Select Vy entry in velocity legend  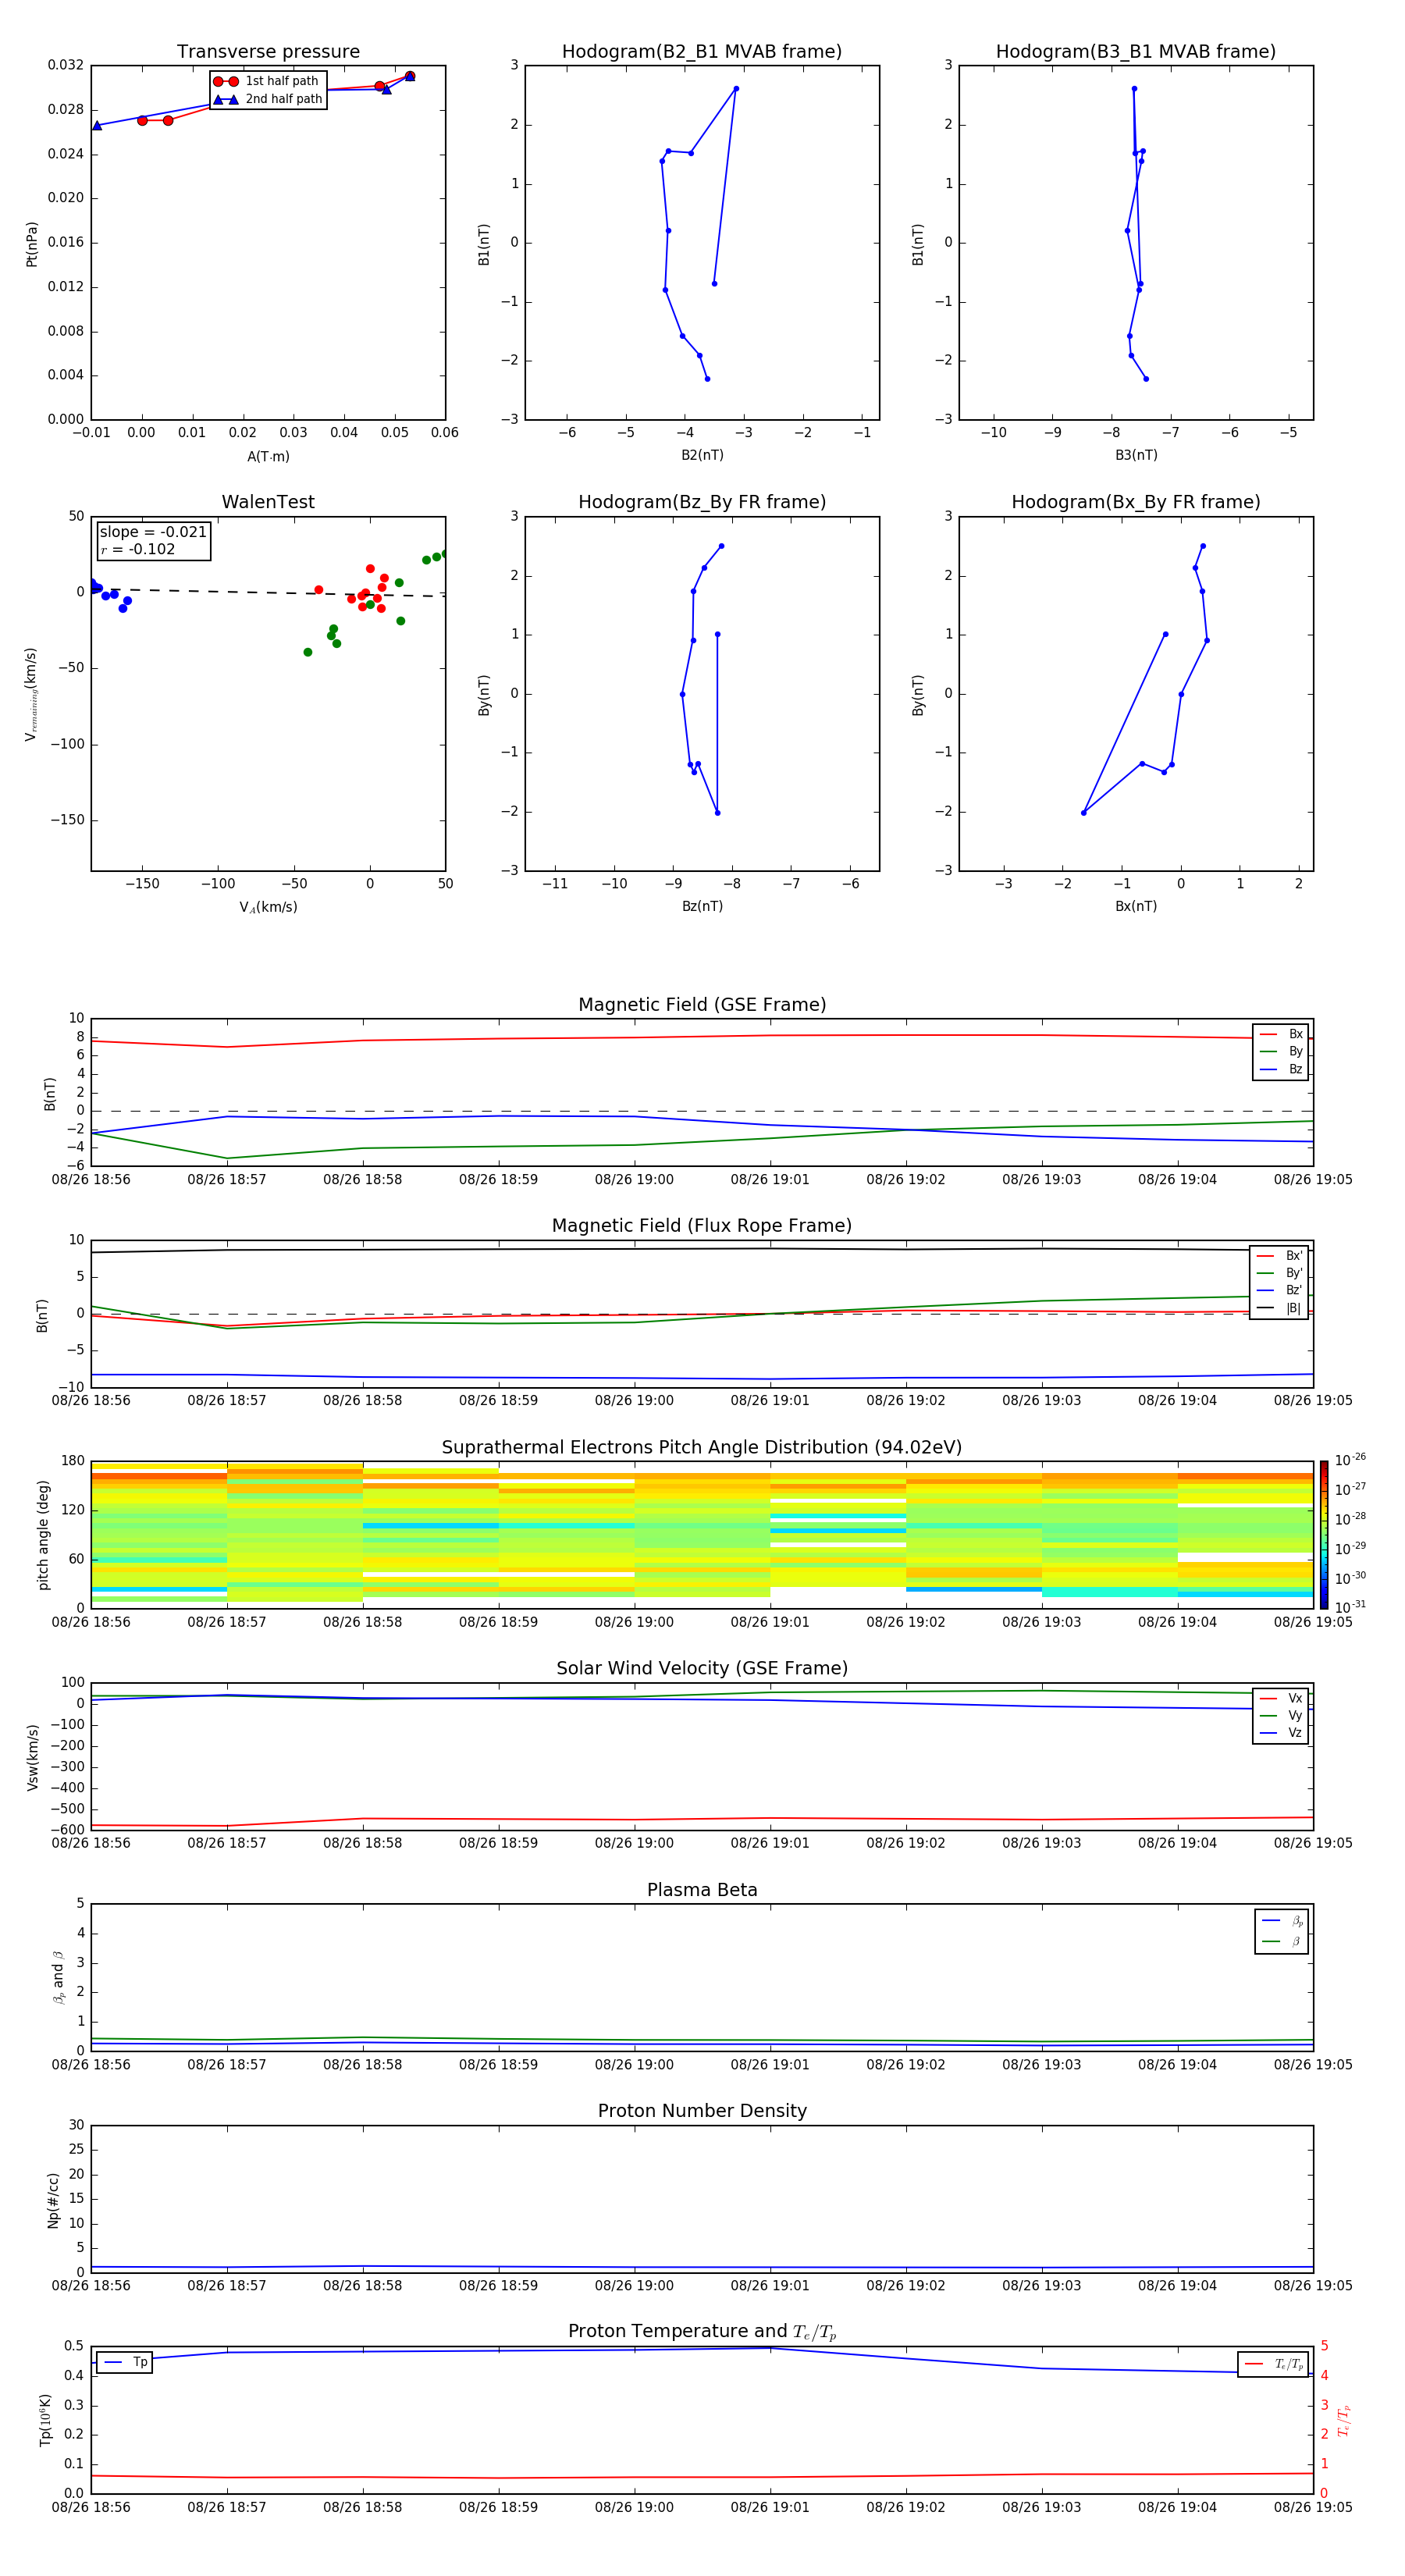(x=1281, y=1716)
